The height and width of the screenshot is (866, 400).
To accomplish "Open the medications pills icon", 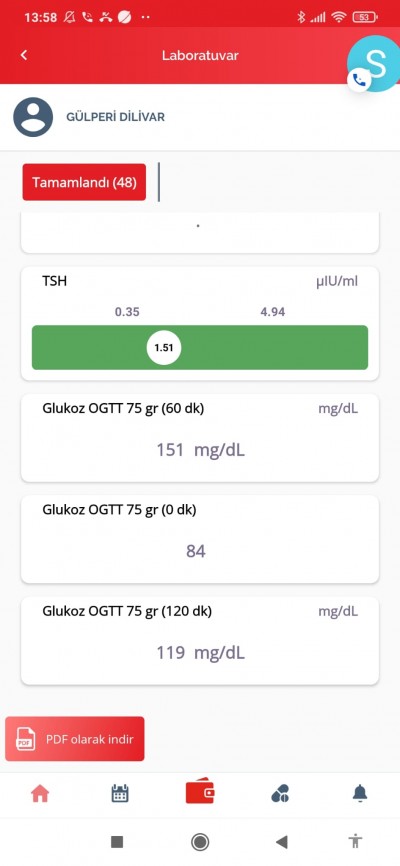I will coord(280,794).
